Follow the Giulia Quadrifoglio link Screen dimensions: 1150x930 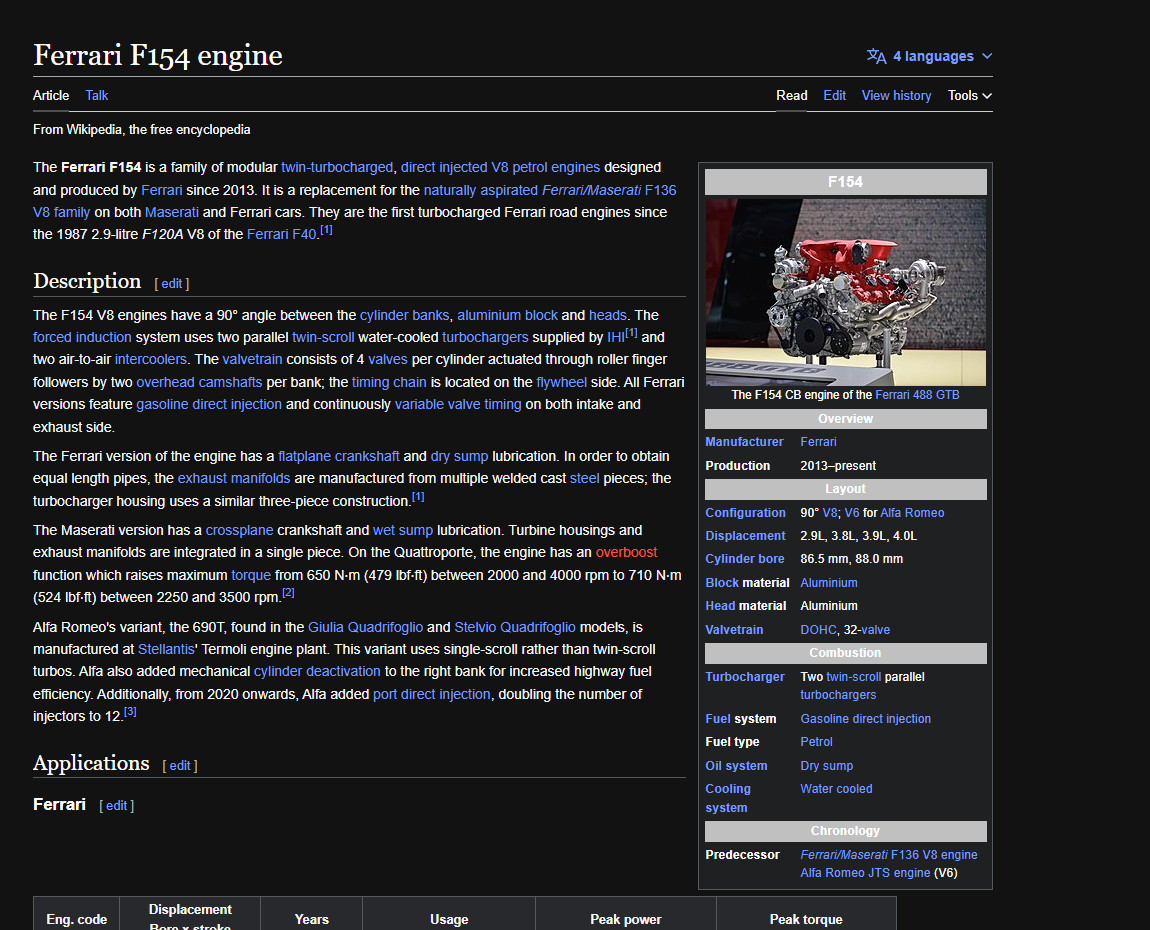point(365,627)
